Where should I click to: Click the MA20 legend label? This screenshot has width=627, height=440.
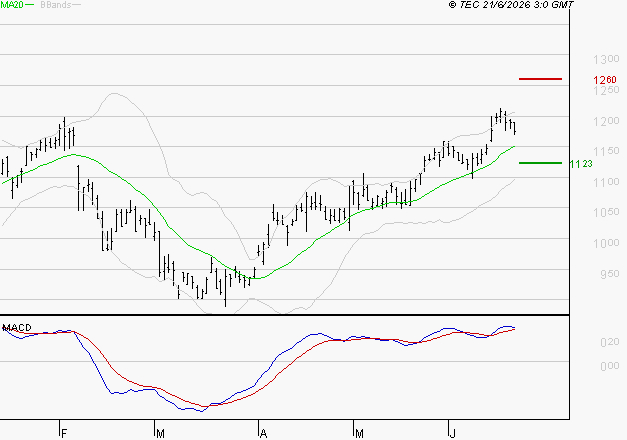pos(12,5)
